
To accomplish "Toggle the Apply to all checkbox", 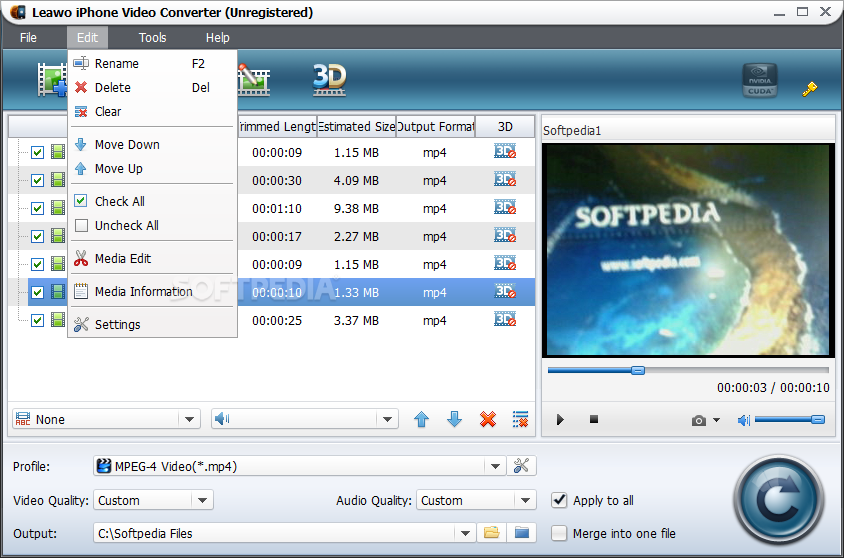I will 559,500.
